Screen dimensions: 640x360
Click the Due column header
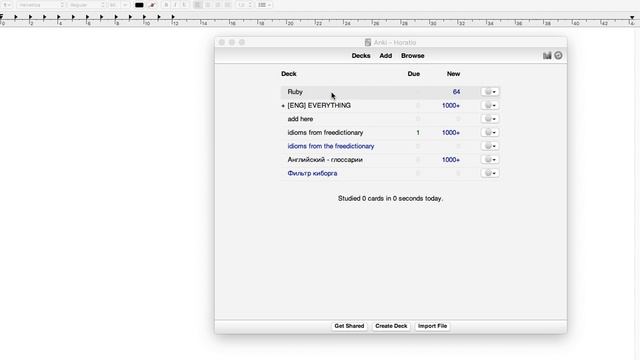click(413, 74)
